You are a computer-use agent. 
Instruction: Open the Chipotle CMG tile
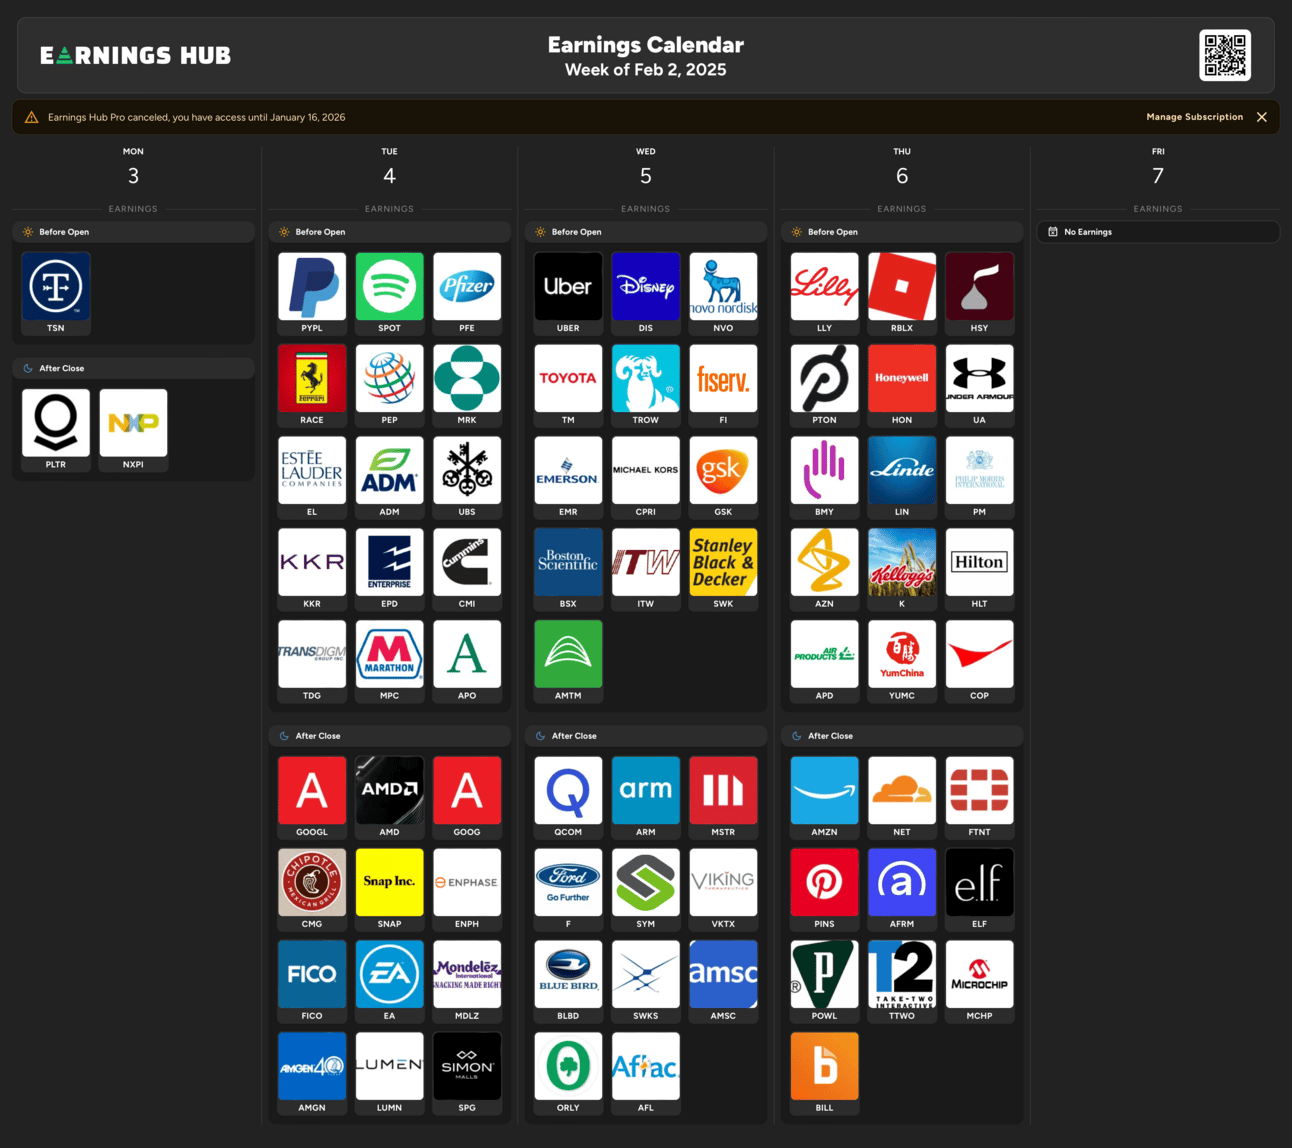tap(312, 889)
